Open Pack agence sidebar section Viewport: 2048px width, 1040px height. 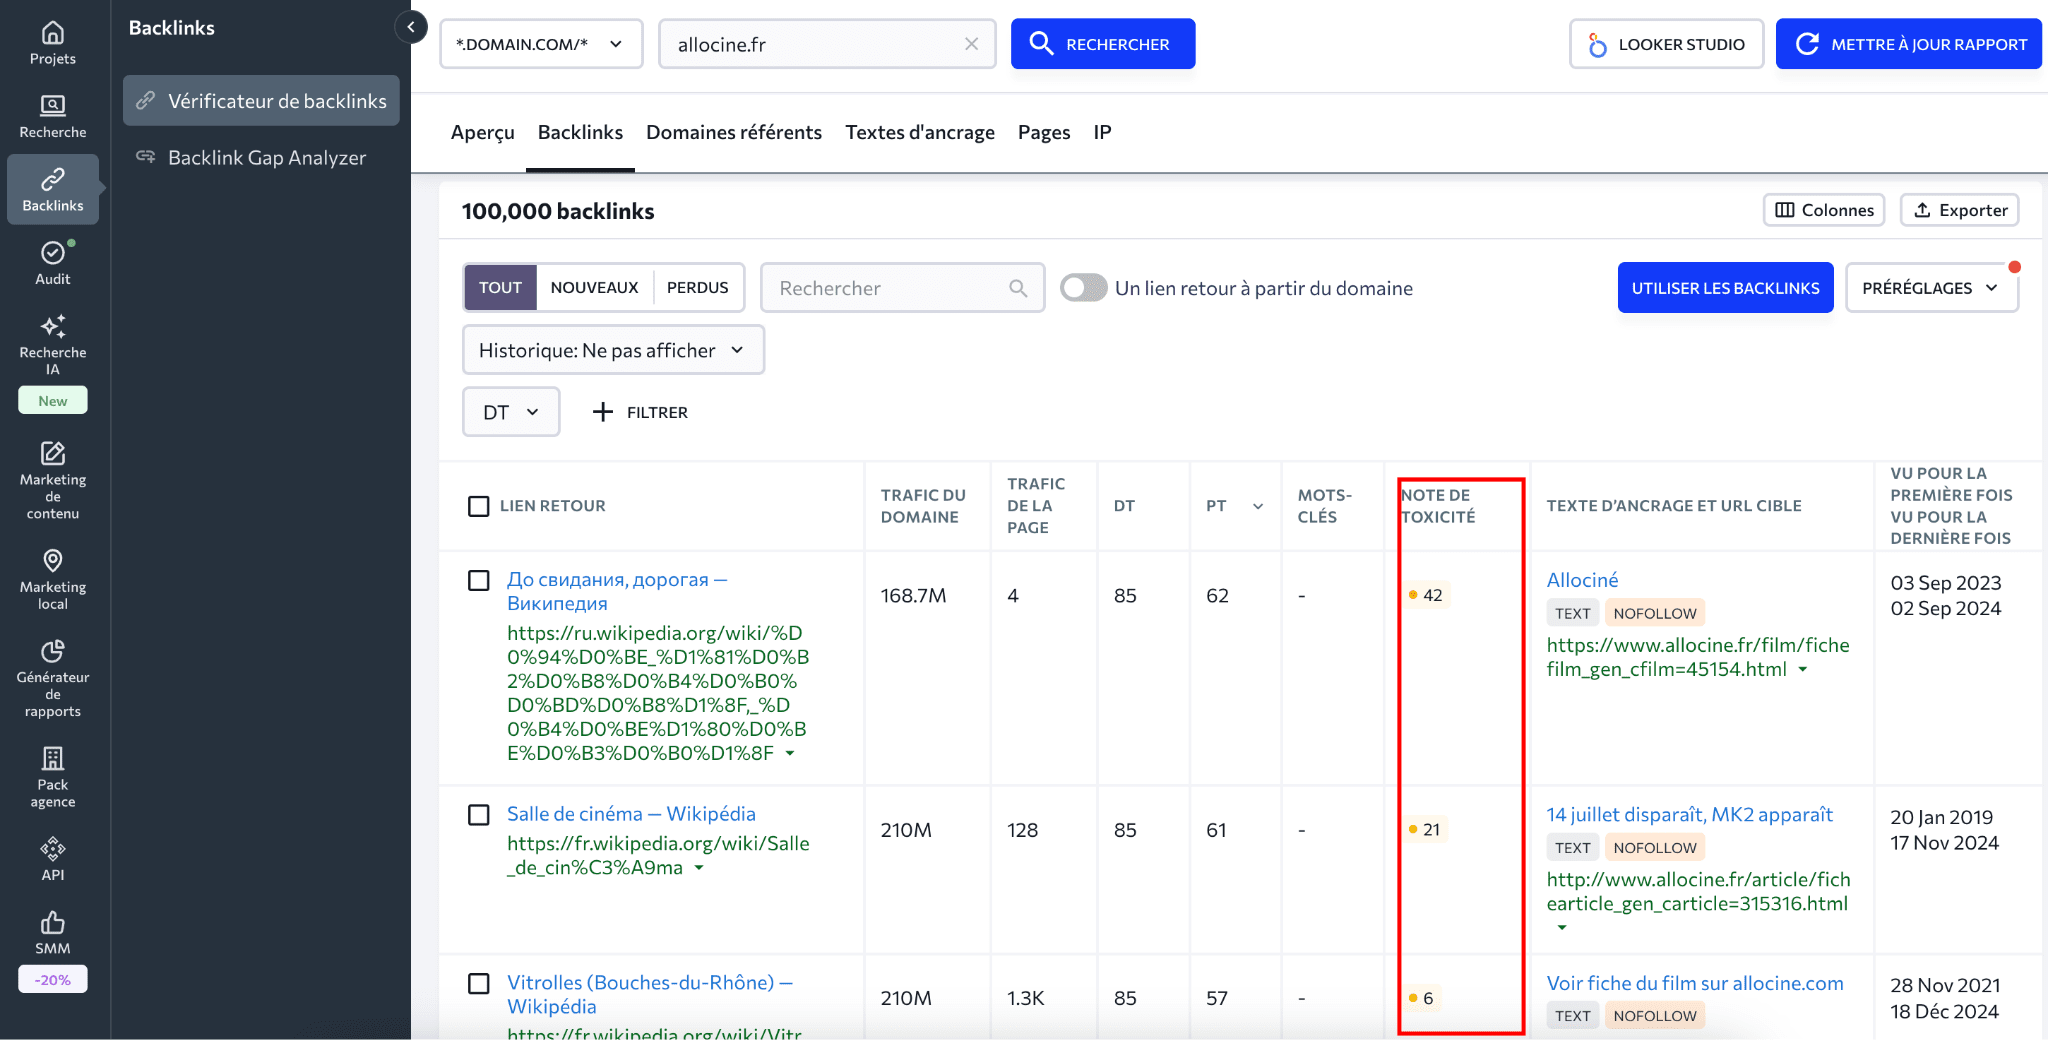53,777
